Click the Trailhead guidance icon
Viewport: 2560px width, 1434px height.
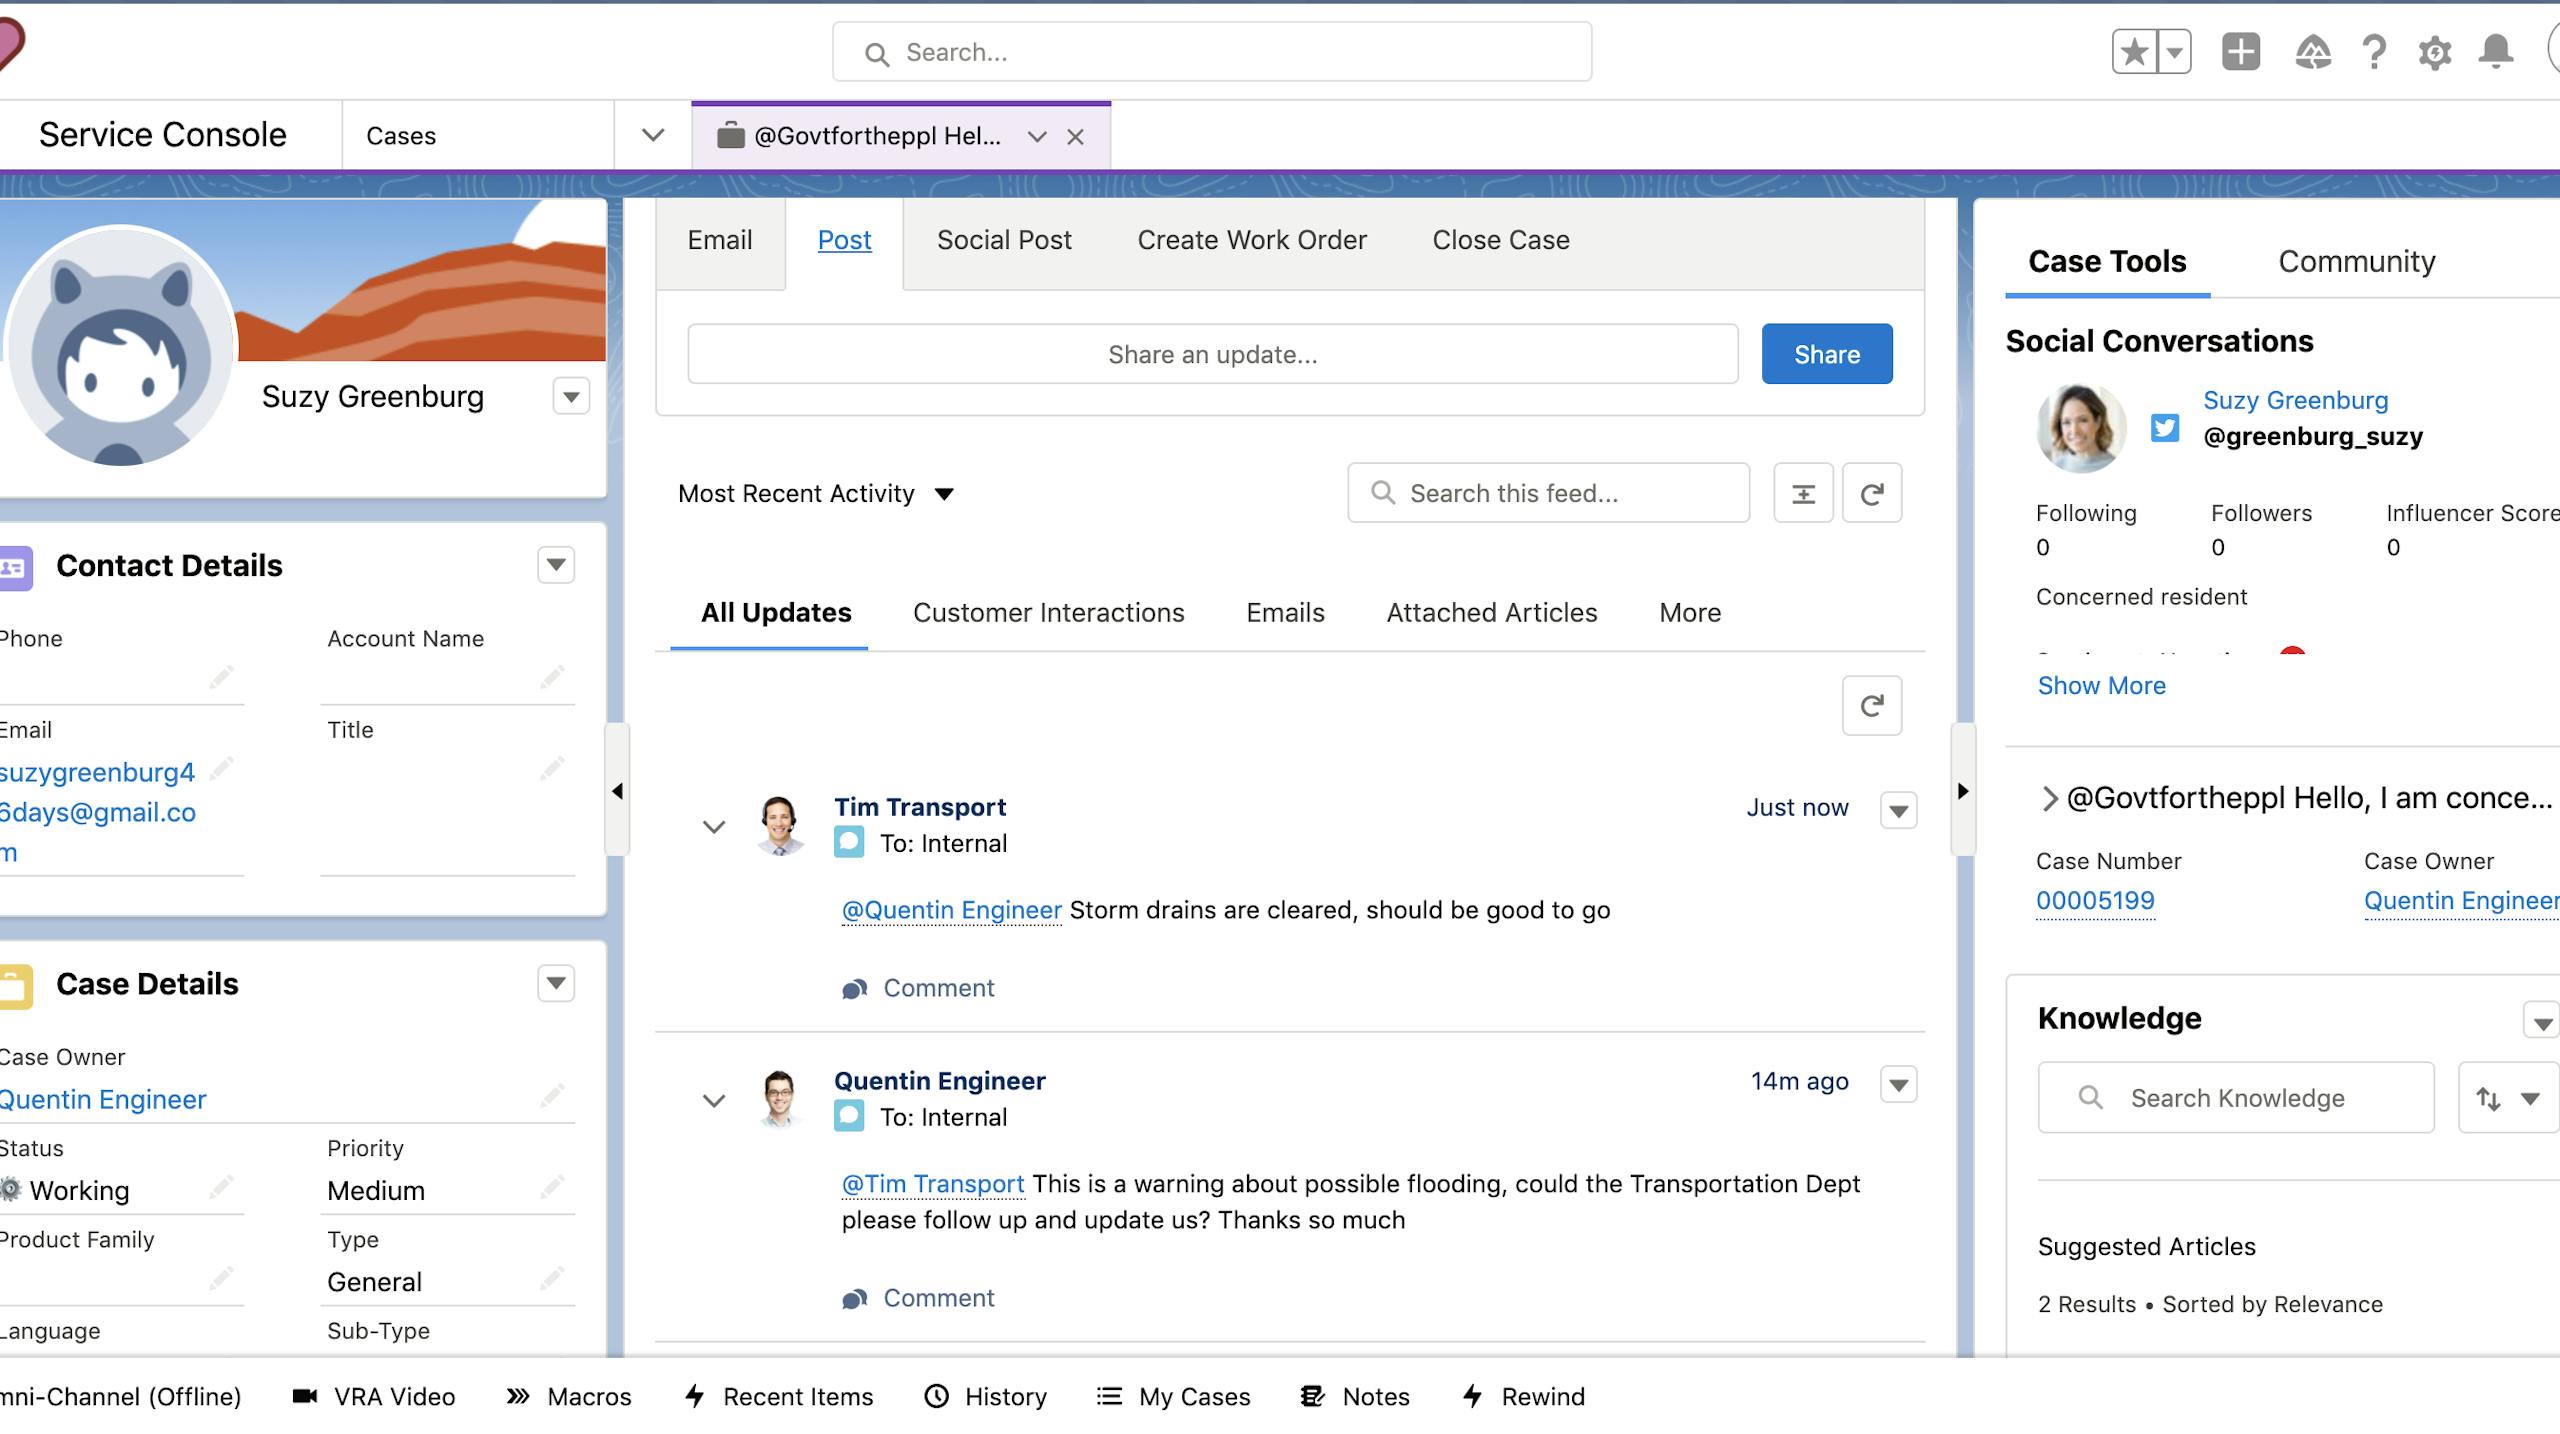[x=2312, y=52]
